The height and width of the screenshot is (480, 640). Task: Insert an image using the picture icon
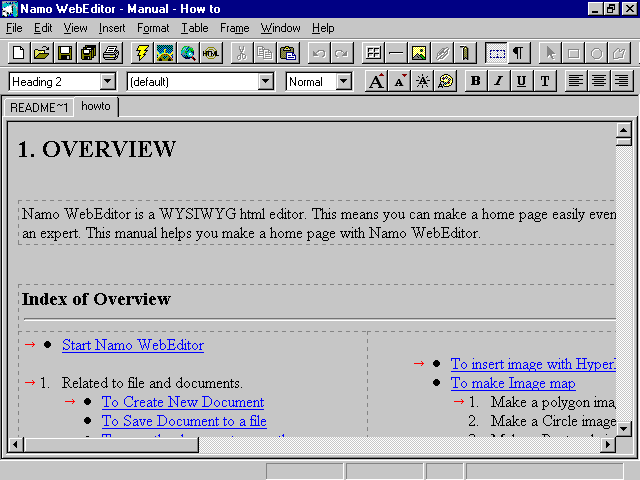coord(420,53)
